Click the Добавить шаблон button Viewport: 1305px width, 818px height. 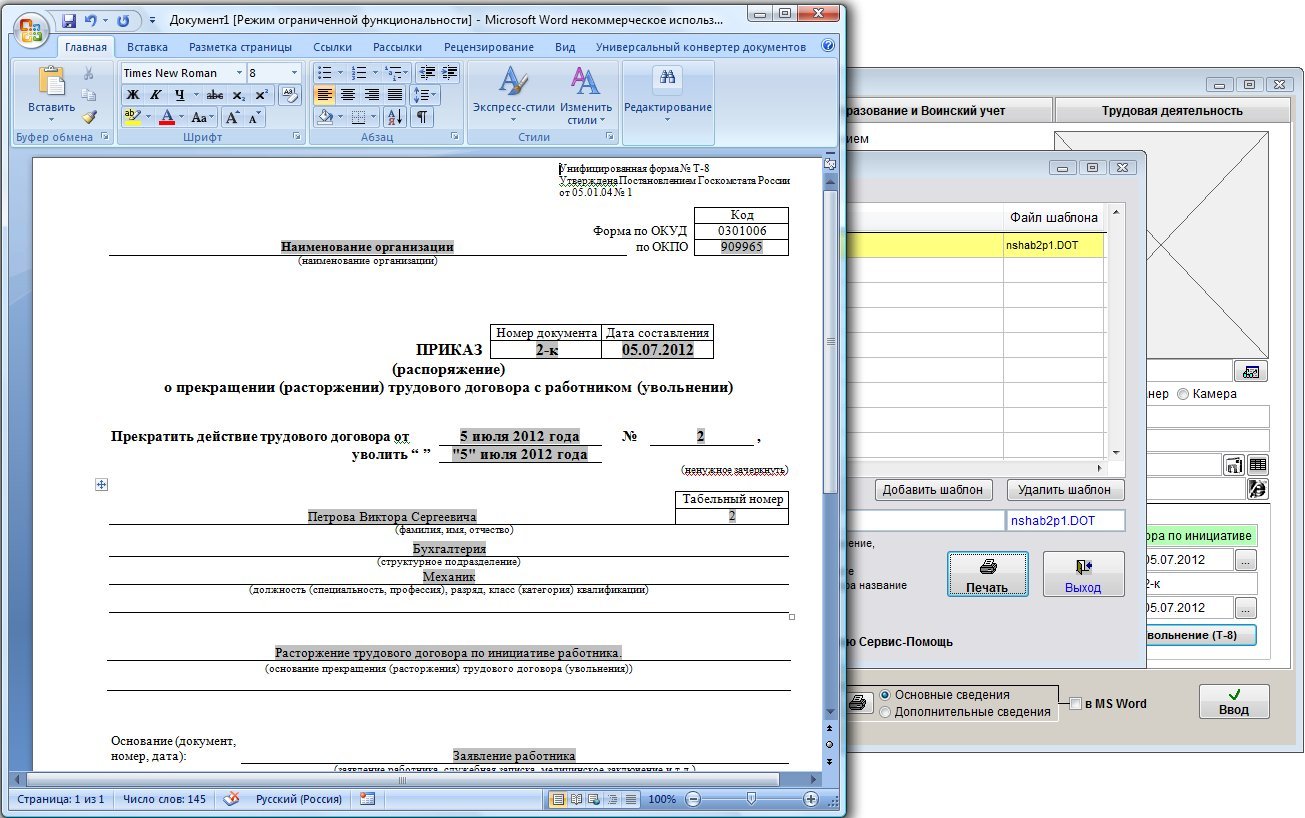935,490
